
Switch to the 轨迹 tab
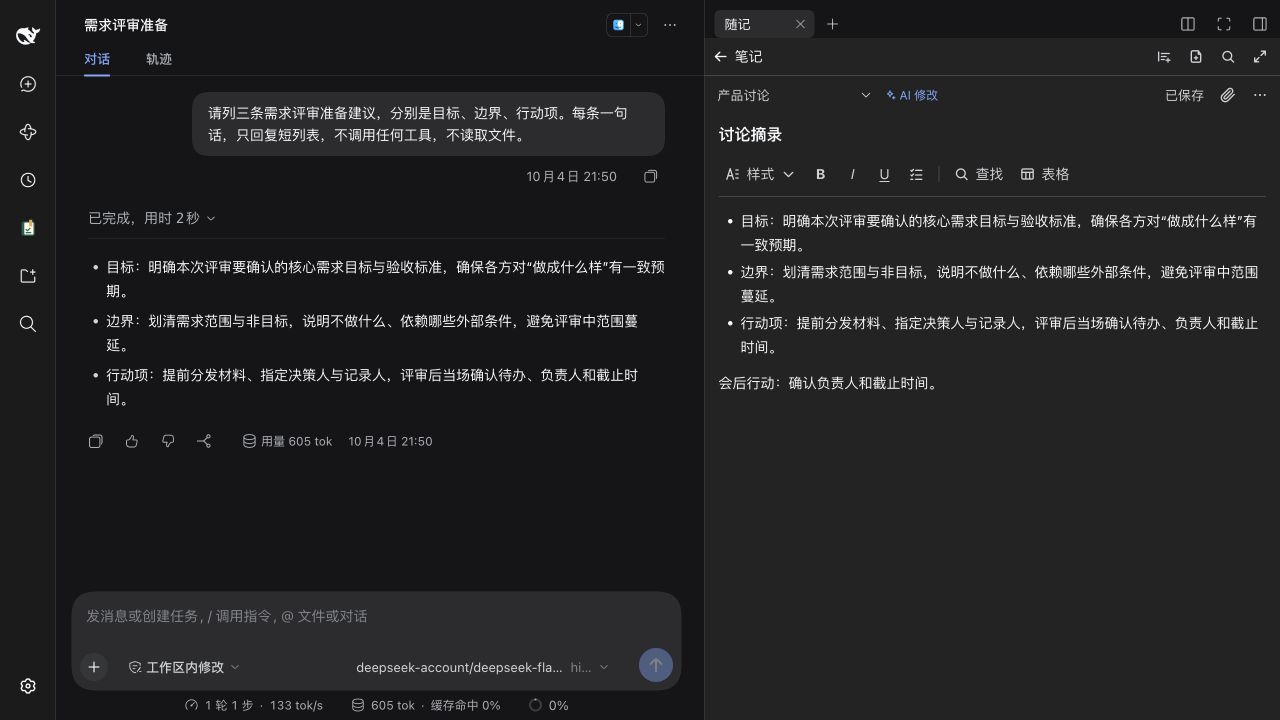pyautogui.click(x=159, y=59)
